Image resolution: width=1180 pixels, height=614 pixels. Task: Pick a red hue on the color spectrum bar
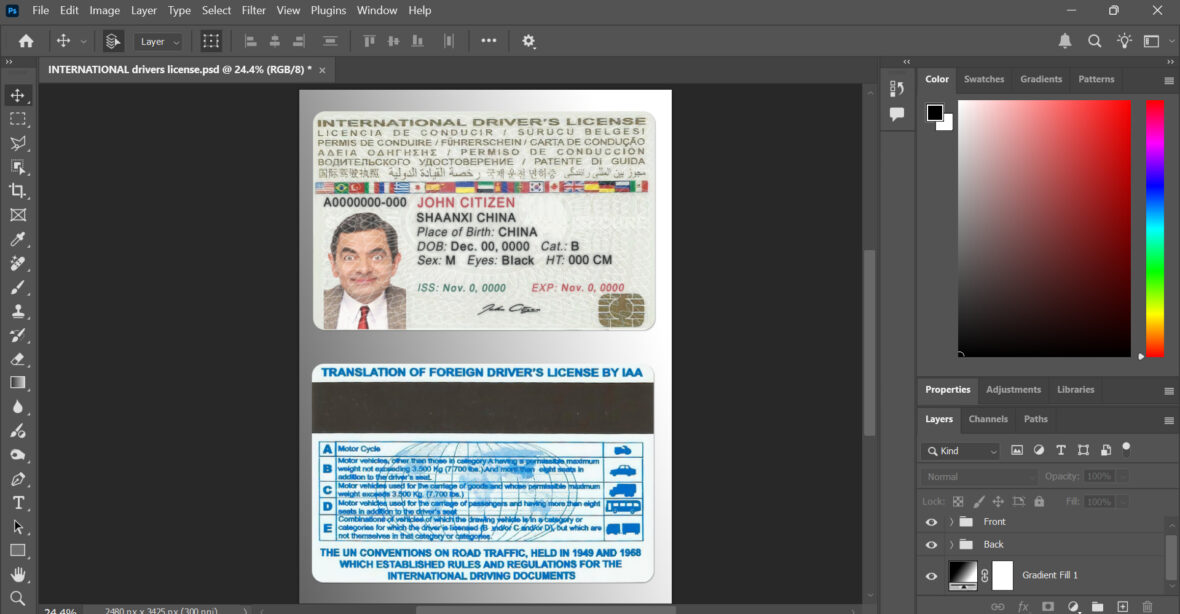pyautogui.click(x=1155, y=105)
